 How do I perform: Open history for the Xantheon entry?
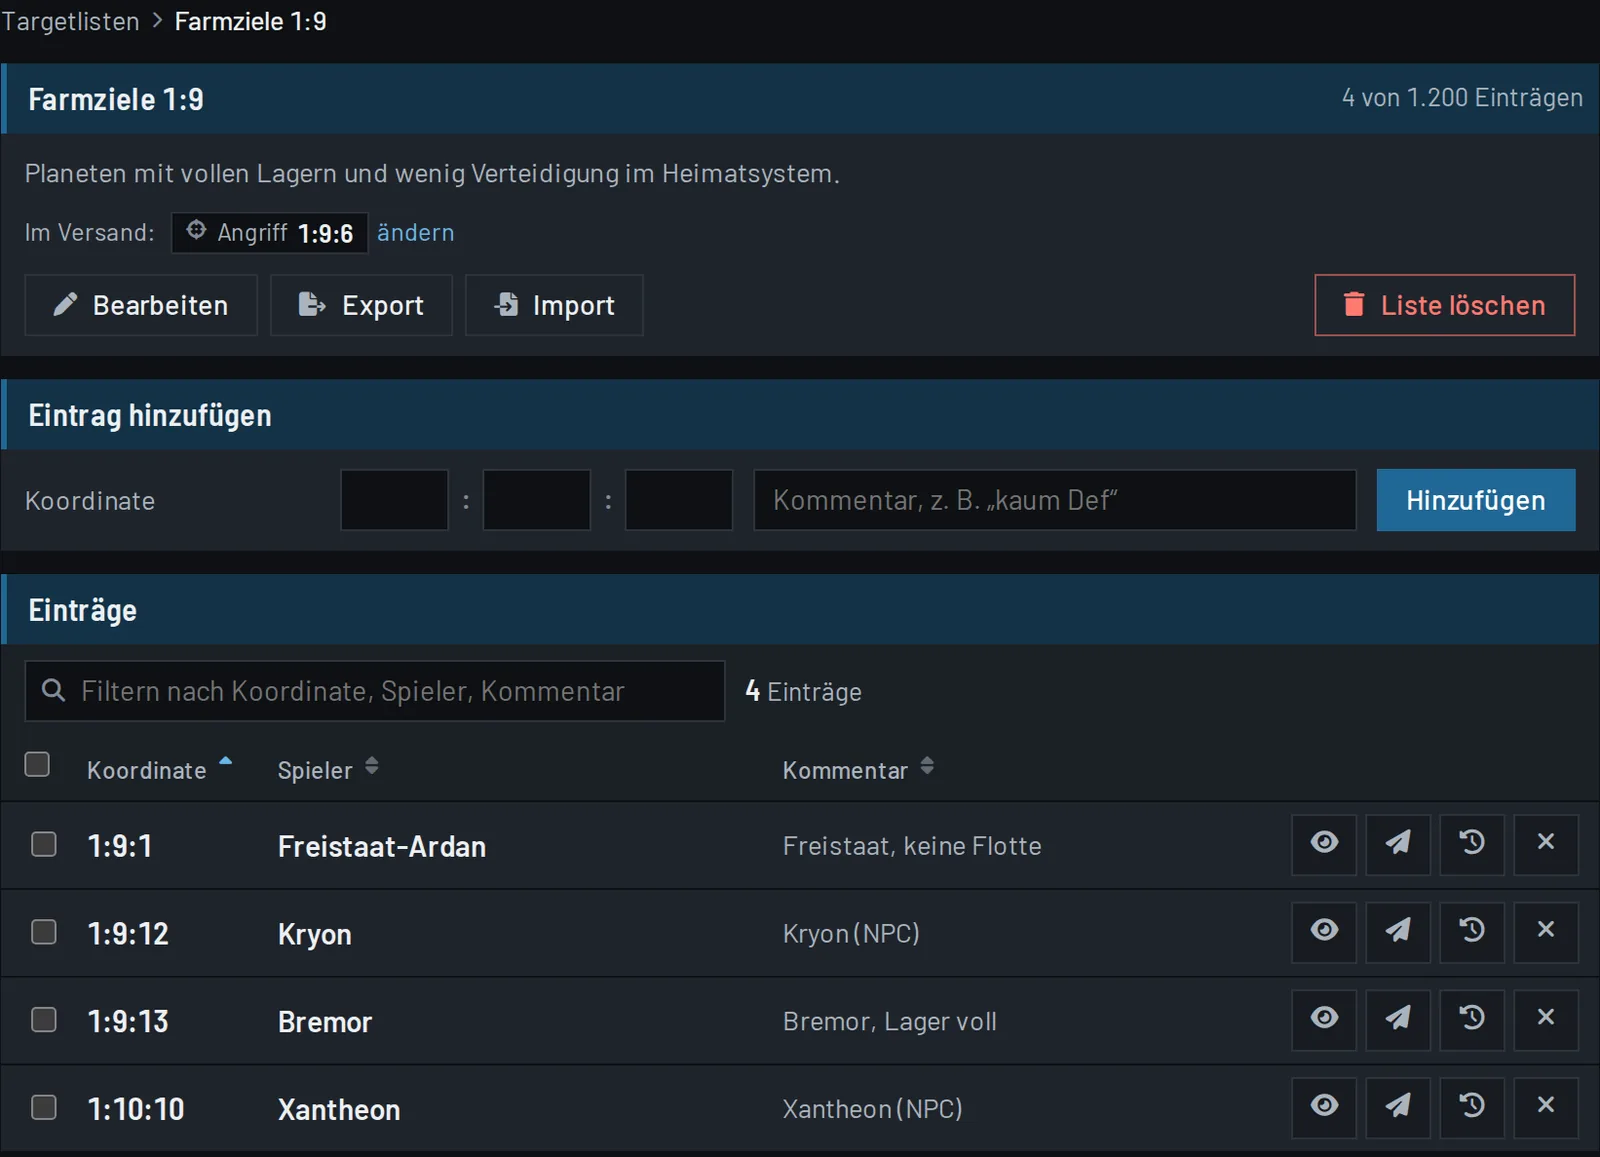[x=1472, y=1108]
